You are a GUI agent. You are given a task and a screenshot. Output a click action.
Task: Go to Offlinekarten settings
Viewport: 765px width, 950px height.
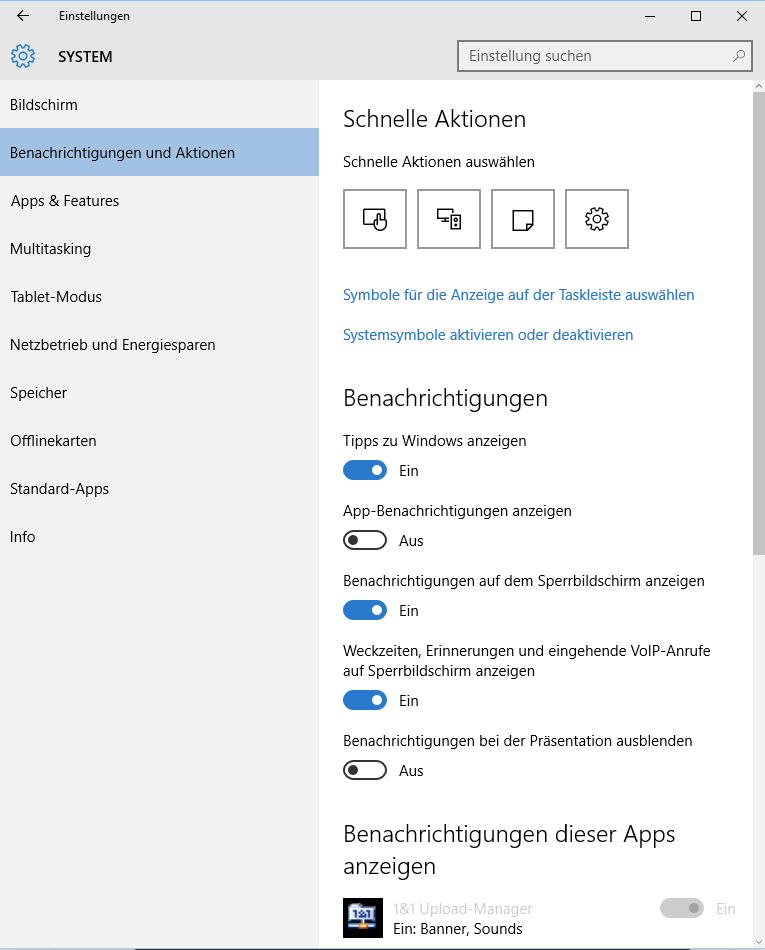[x=159, y=440]
